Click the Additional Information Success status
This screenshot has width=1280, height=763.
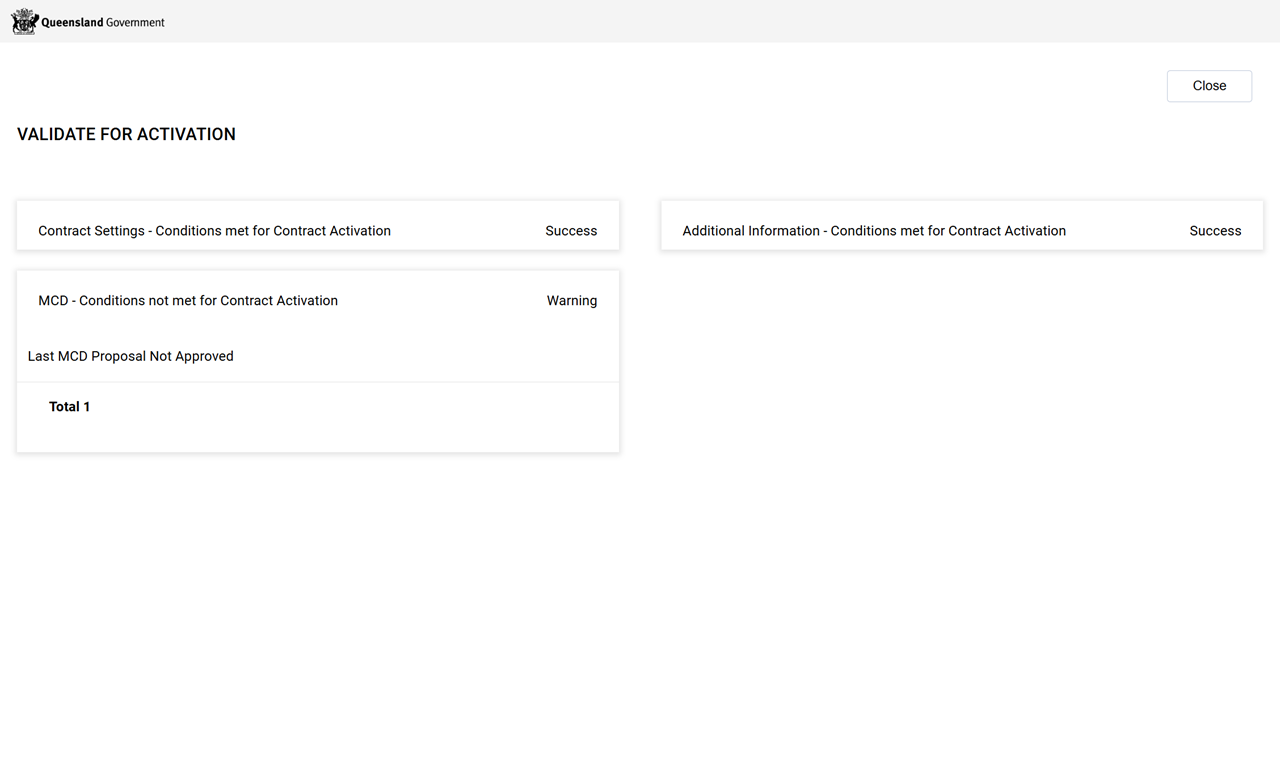point(1215,231)
